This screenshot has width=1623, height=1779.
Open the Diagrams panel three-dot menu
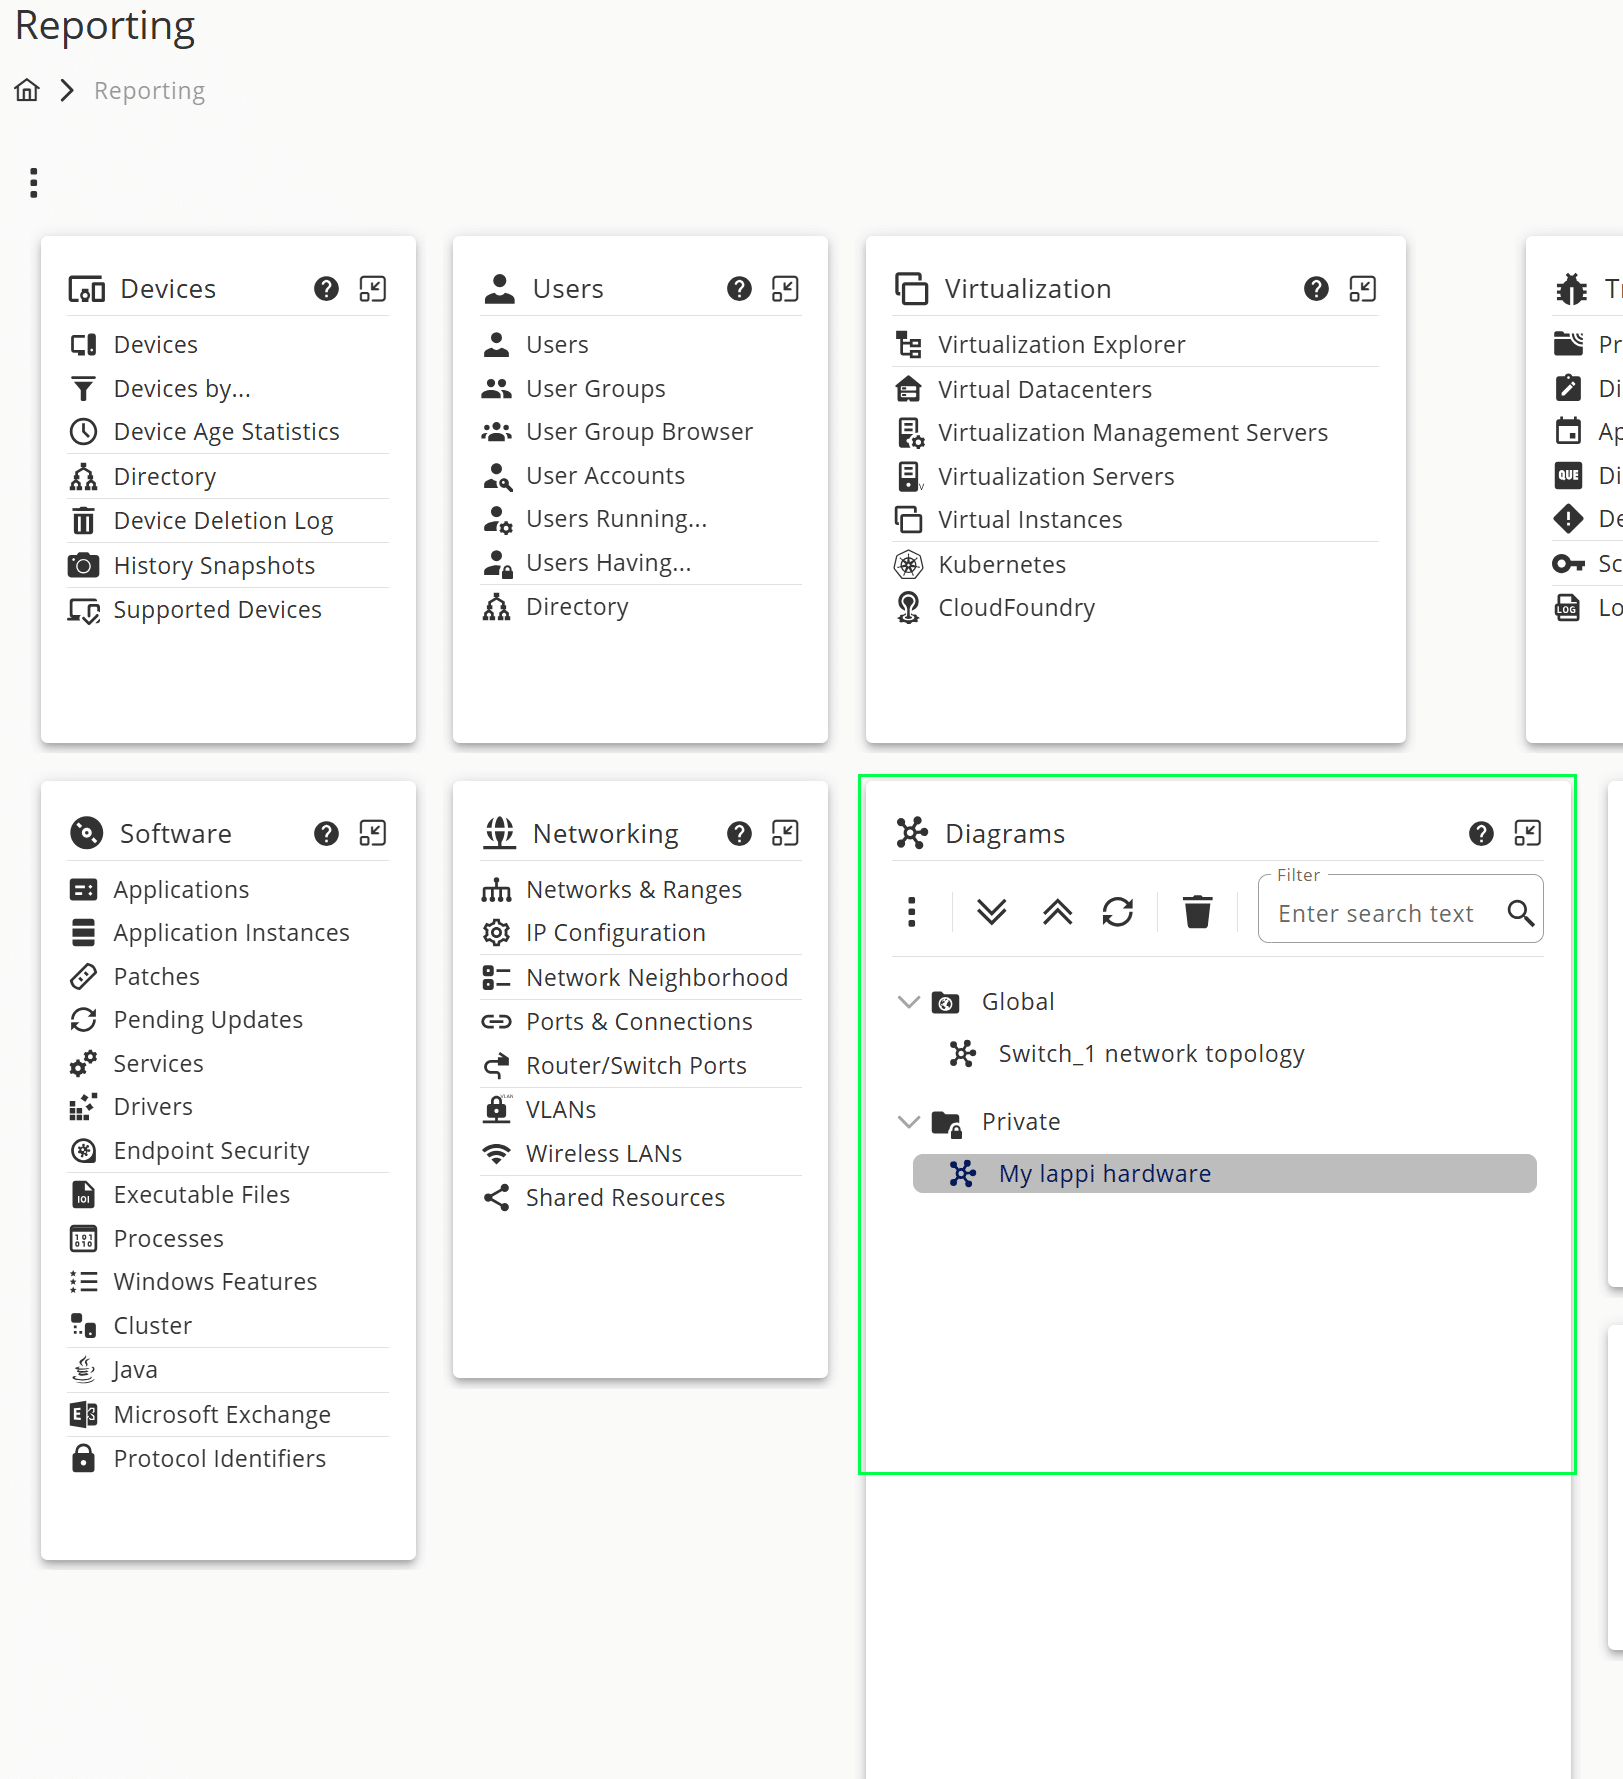point(911,911)
